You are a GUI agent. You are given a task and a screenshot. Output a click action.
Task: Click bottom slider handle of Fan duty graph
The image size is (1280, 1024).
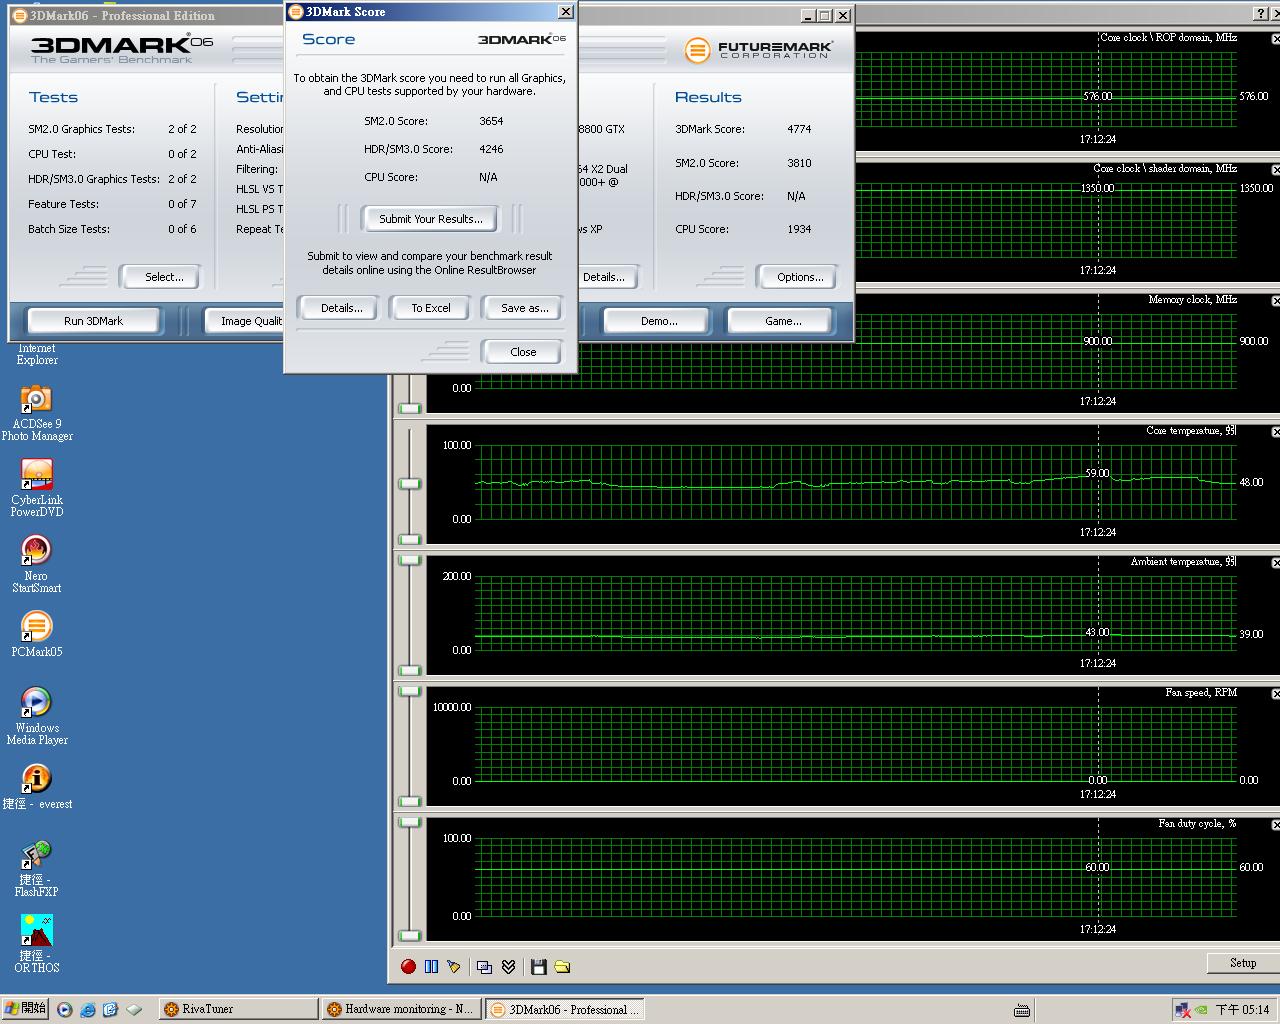(x=410, y=937)
